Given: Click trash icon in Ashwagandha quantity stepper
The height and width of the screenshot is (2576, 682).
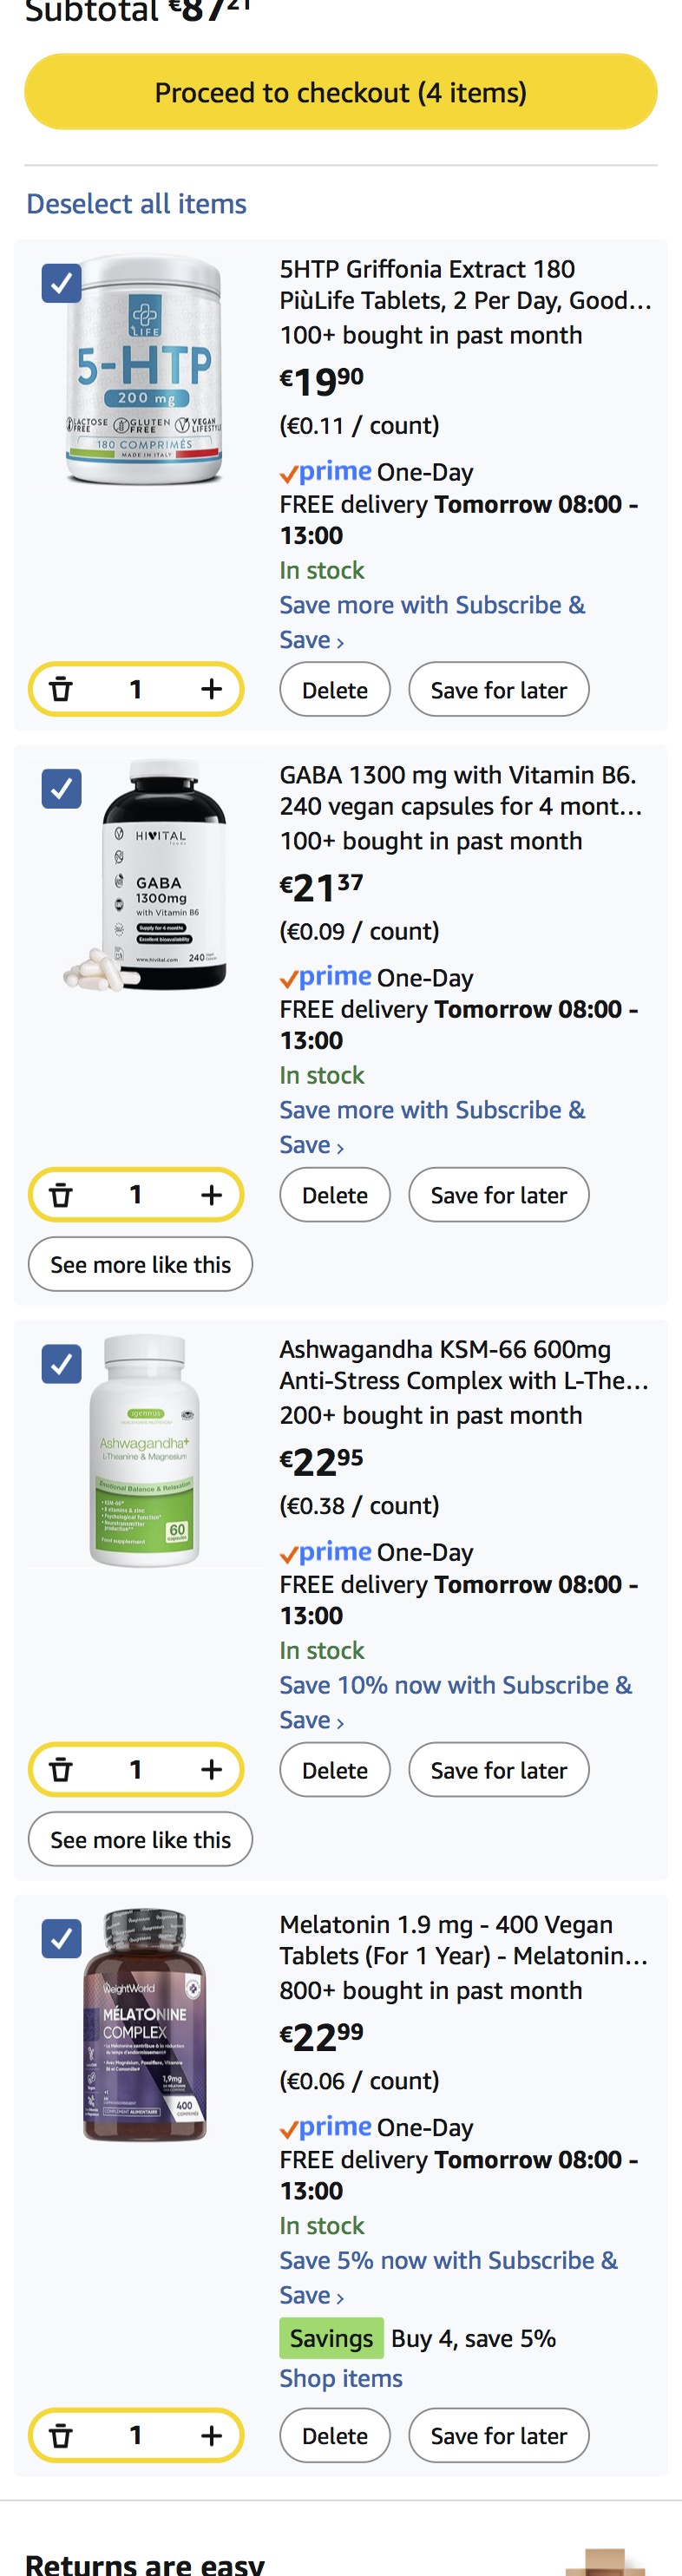Looking at the screenshot, I should click(x=61, y=1769).
